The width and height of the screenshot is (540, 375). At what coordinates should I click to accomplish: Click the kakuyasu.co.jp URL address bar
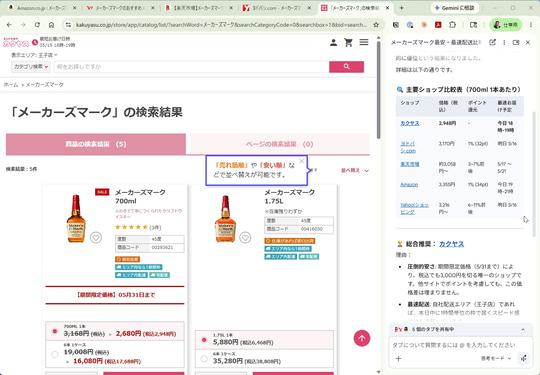220,25
